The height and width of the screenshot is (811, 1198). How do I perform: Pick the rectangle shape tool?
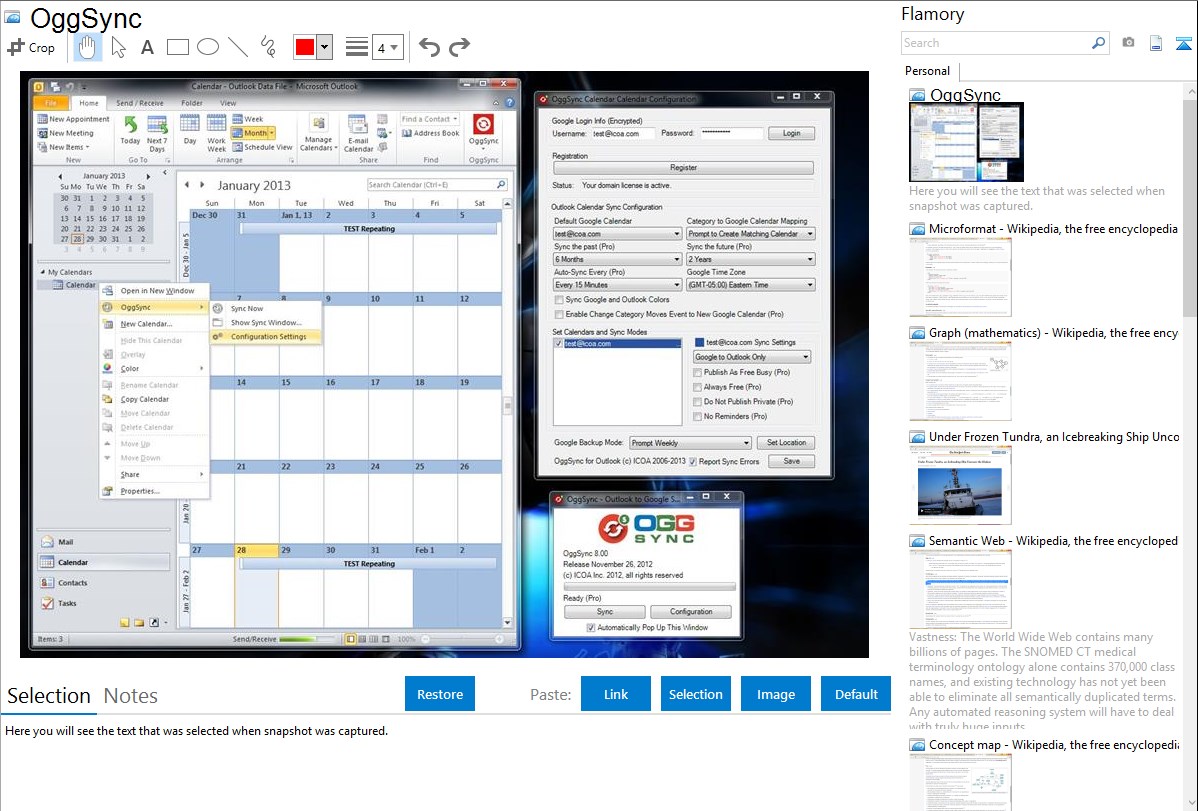pyautogui.click(x=177, y=47)
